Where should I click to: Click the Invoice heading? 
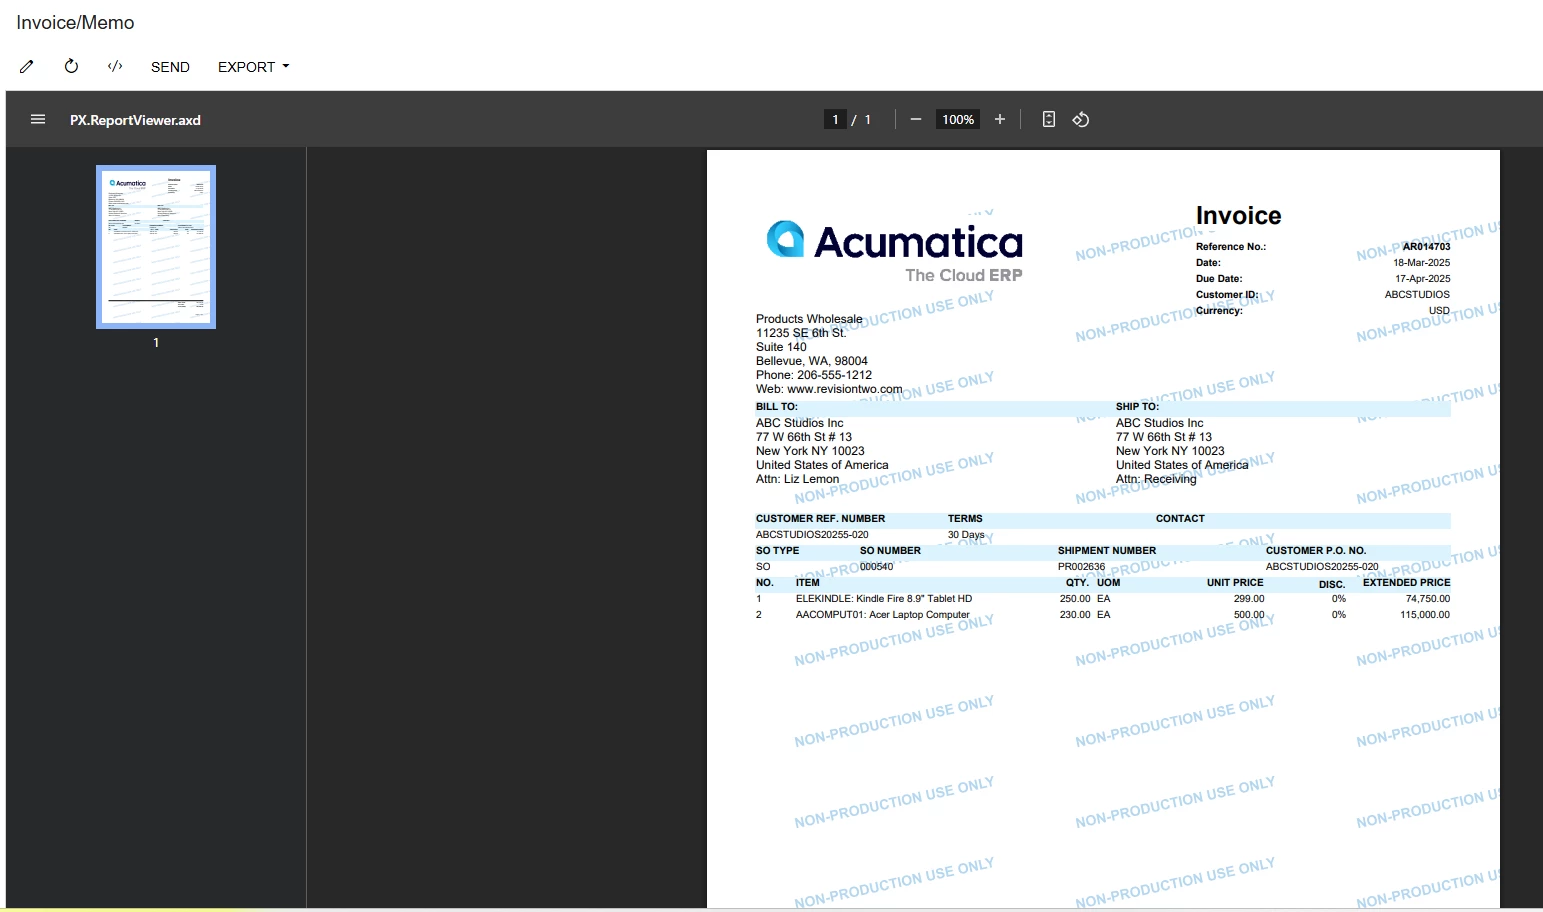click(x=1238, y=216)
